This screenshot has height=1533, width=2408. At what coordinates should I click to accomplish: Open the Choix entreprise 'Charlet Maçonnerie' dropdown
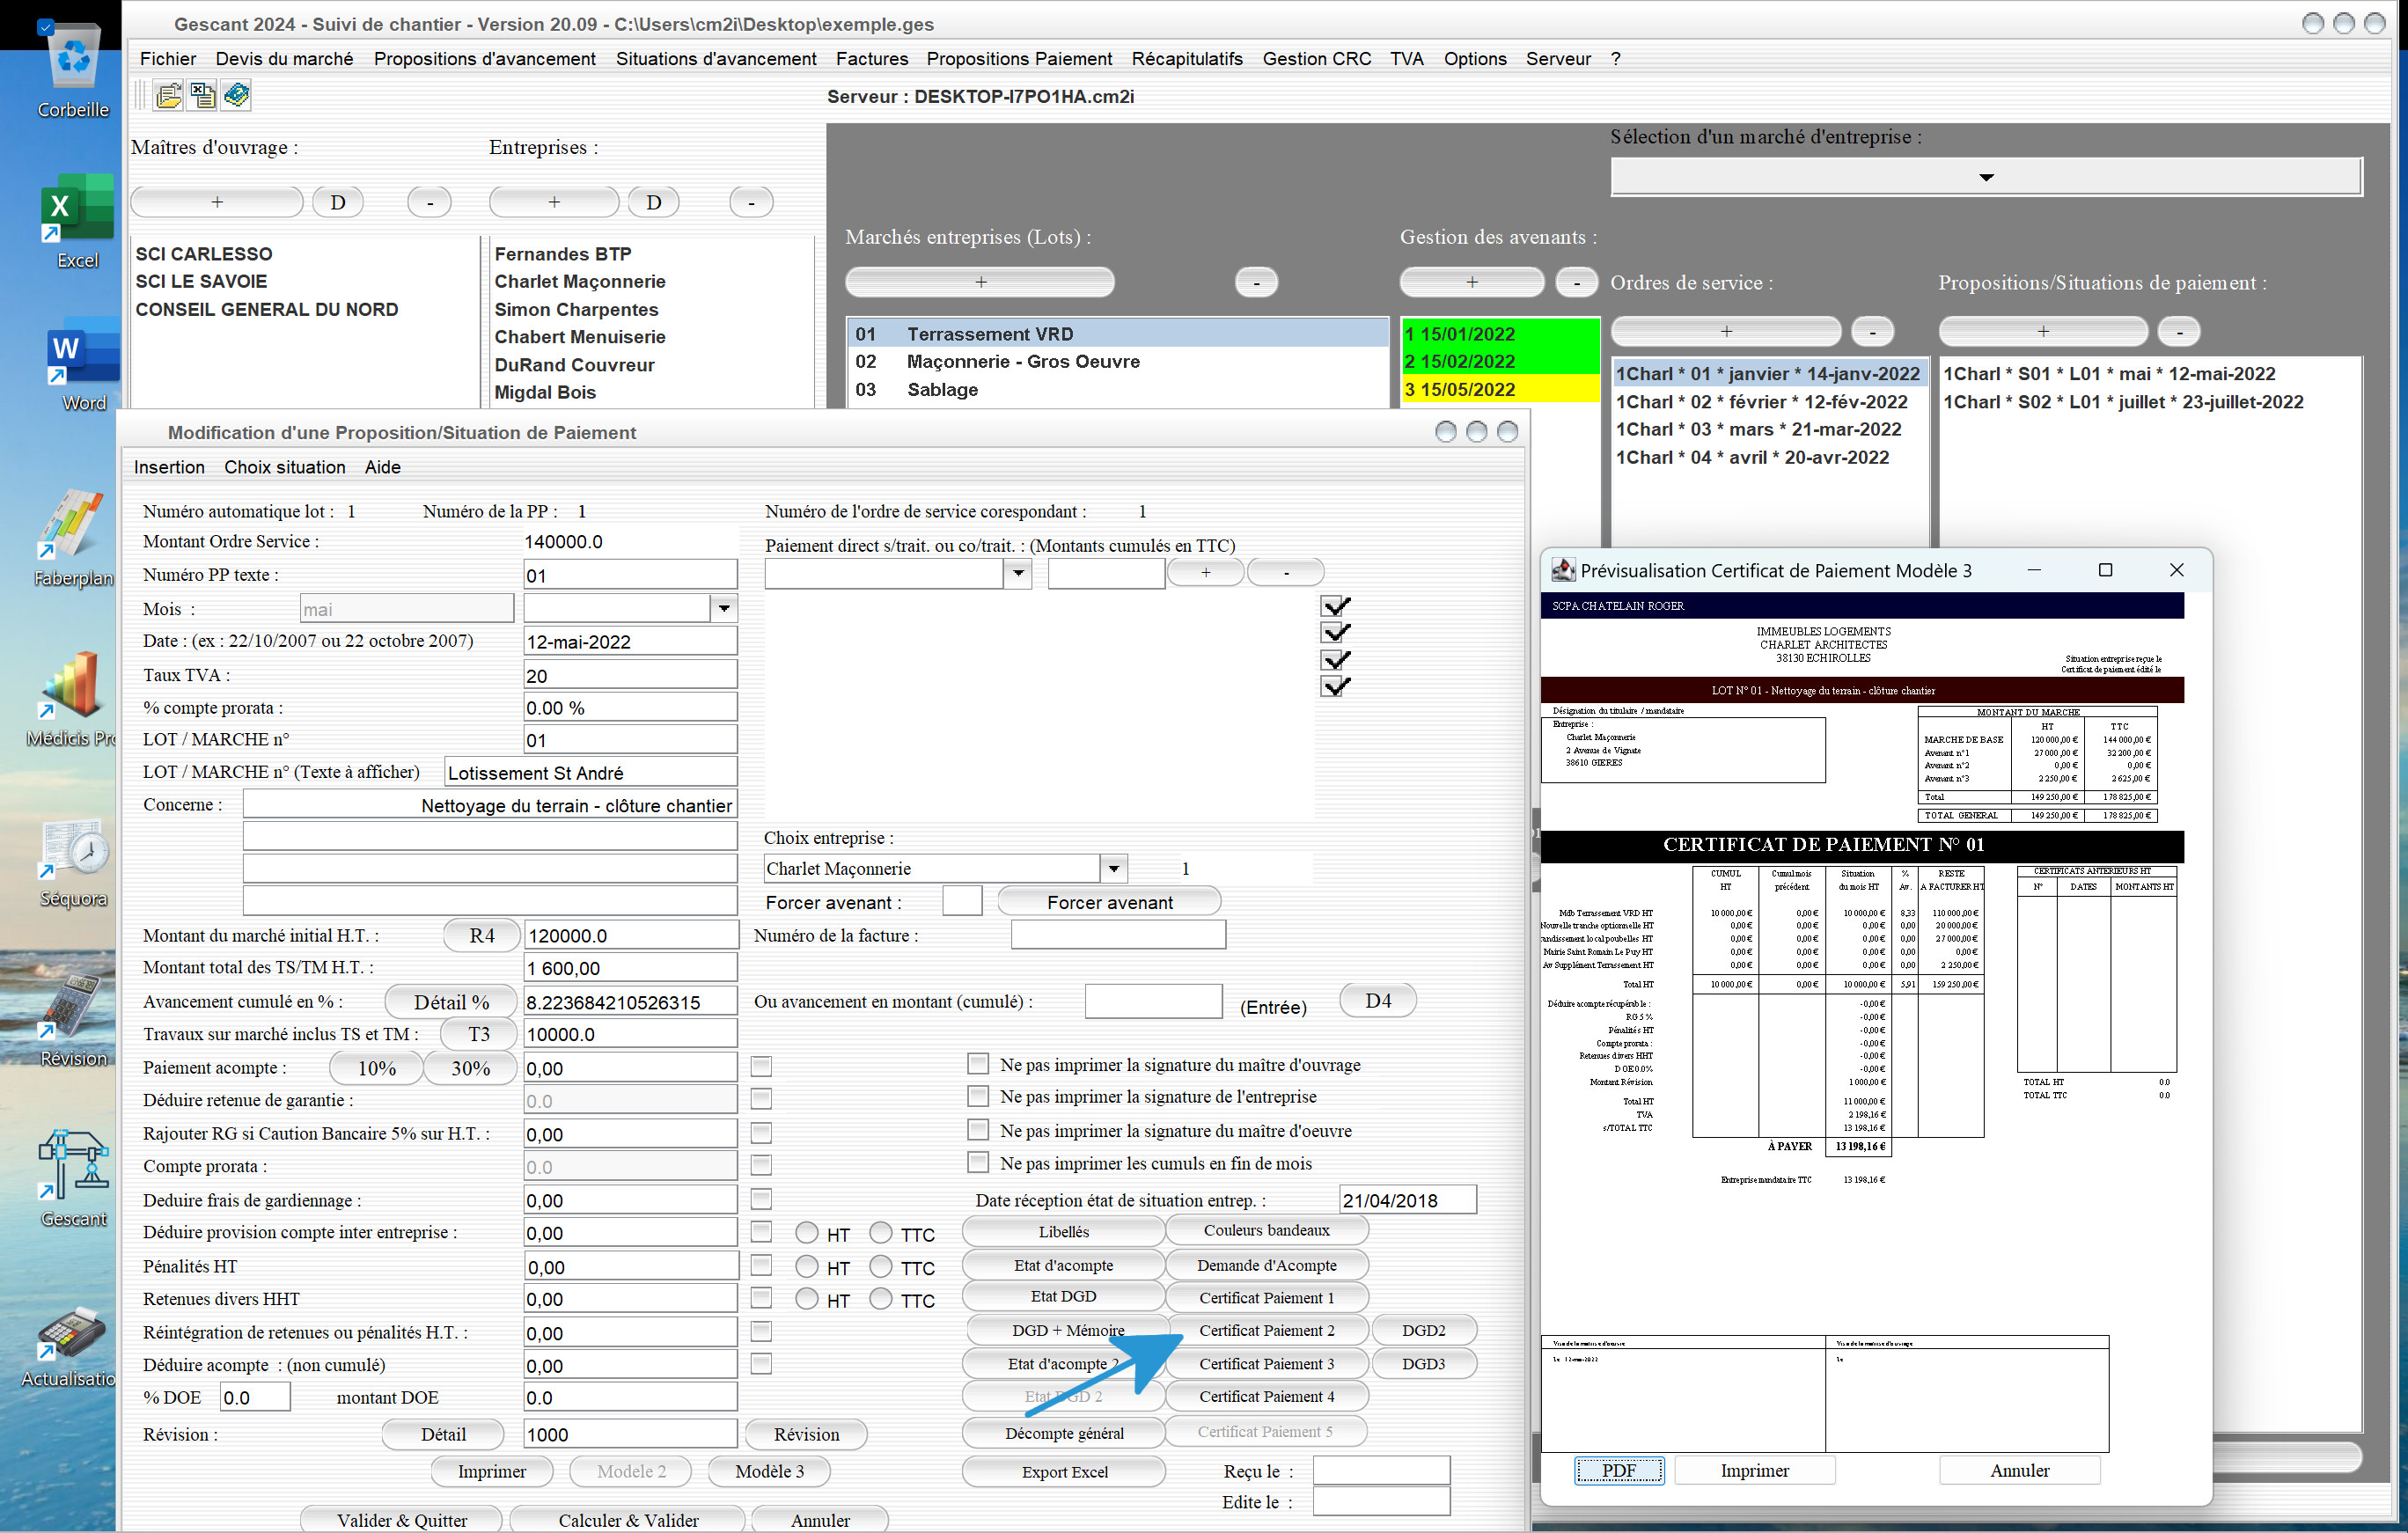pyautogui.click(x=1114, y=868)
